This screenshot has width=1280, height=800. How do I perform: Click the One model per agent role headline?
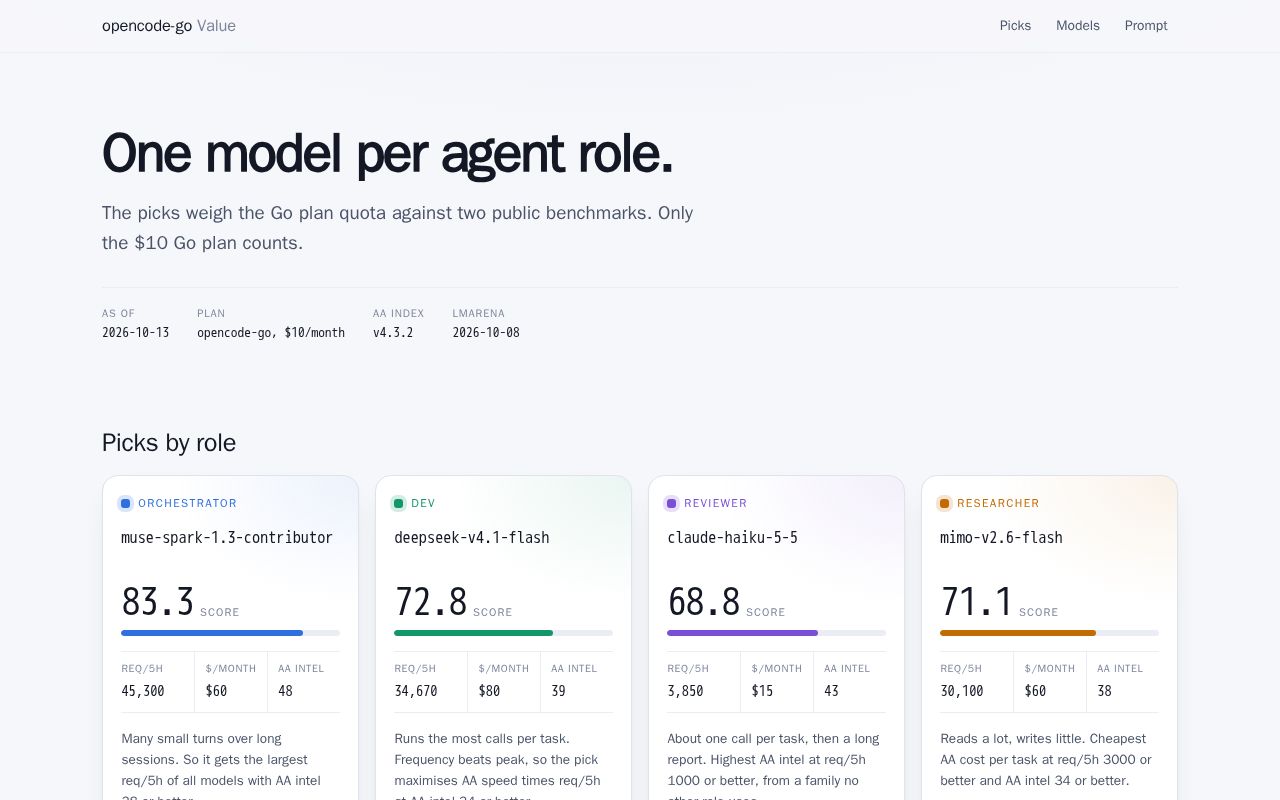[388, 154]
